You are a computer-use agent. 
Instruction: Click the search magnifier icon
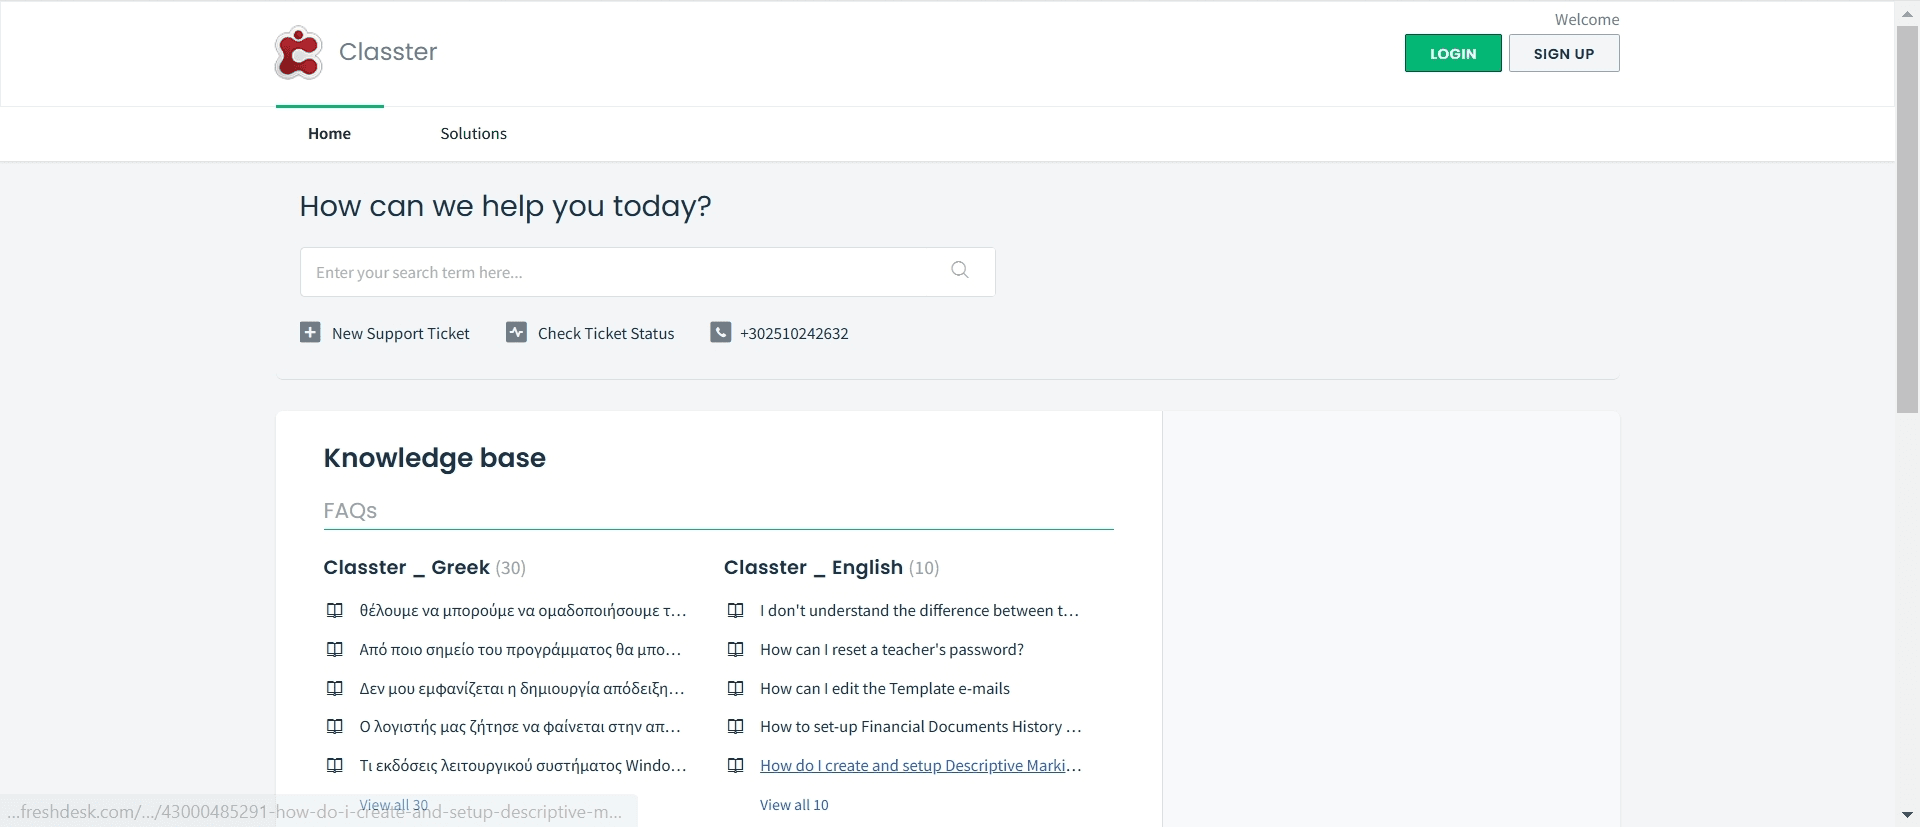960,270
